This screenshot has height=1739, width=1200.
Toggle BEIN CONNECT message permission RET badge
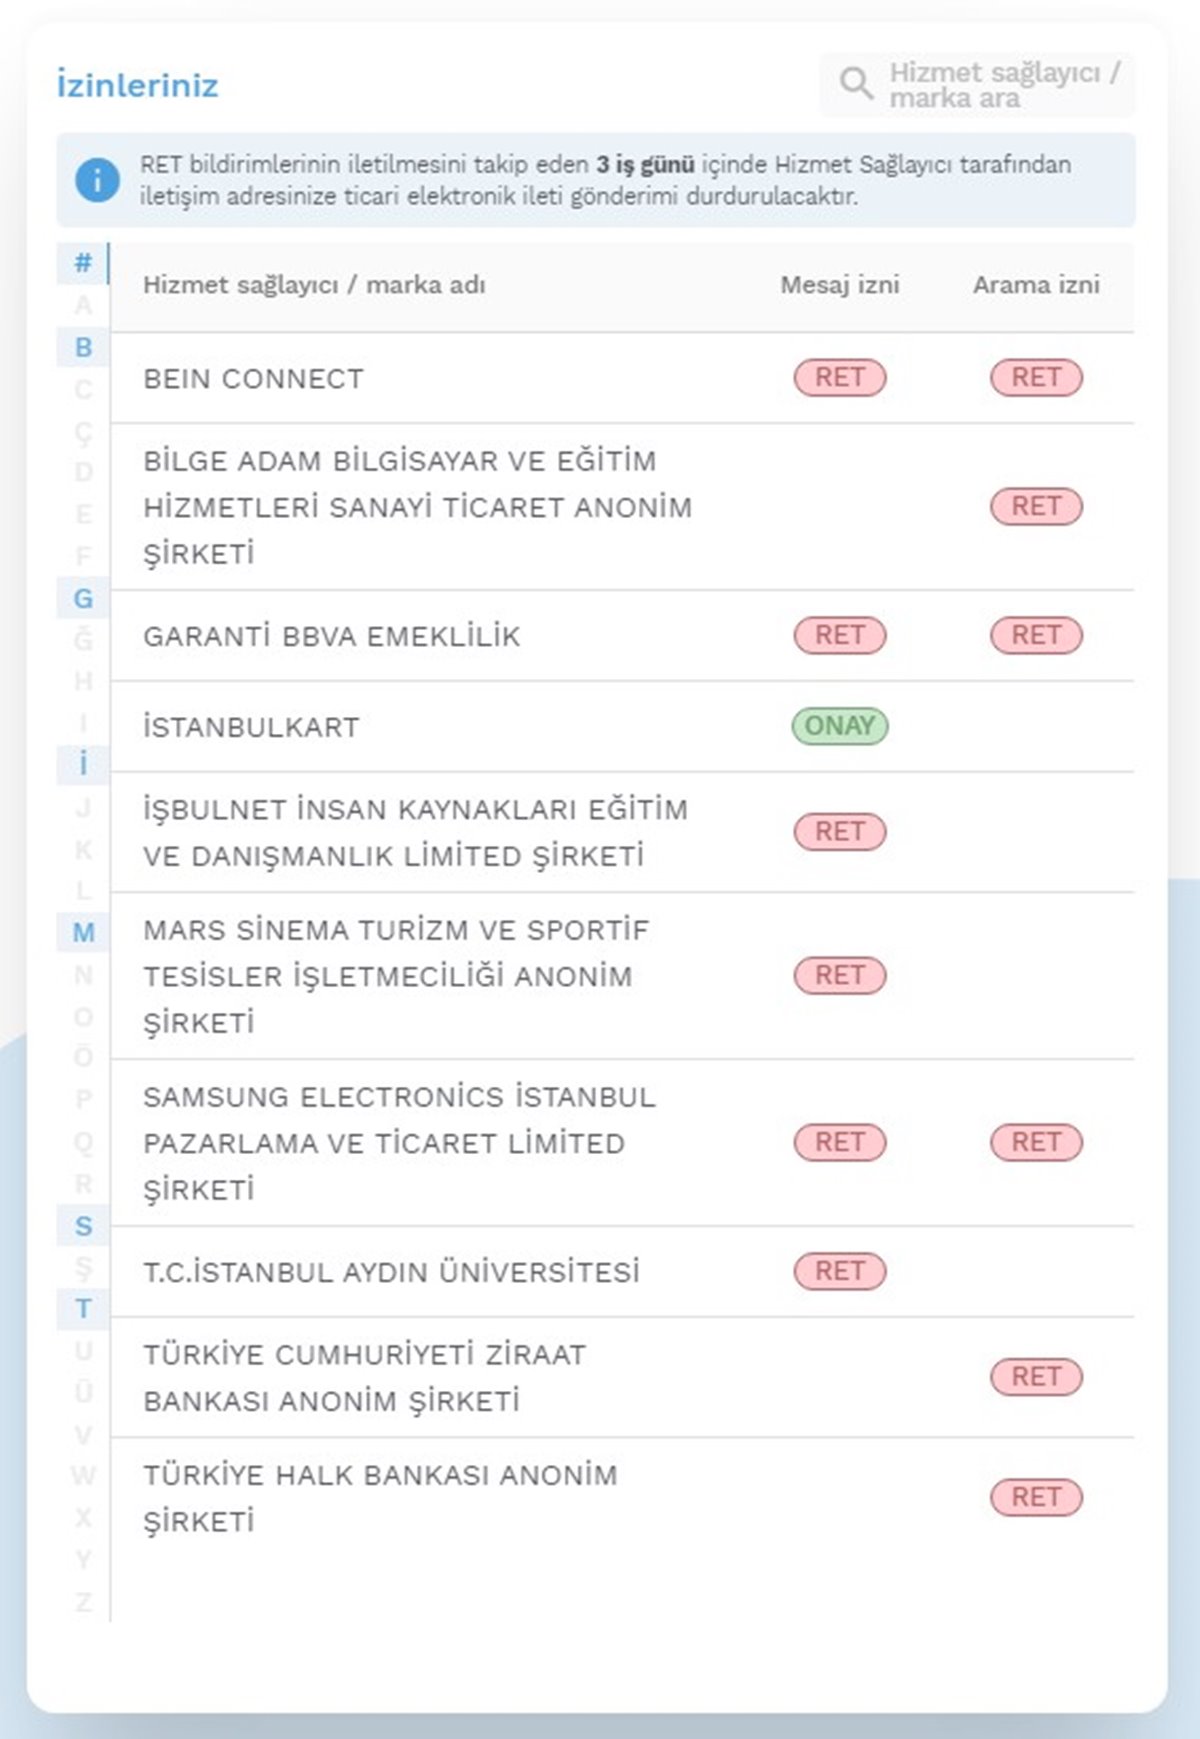pos(840,378)
